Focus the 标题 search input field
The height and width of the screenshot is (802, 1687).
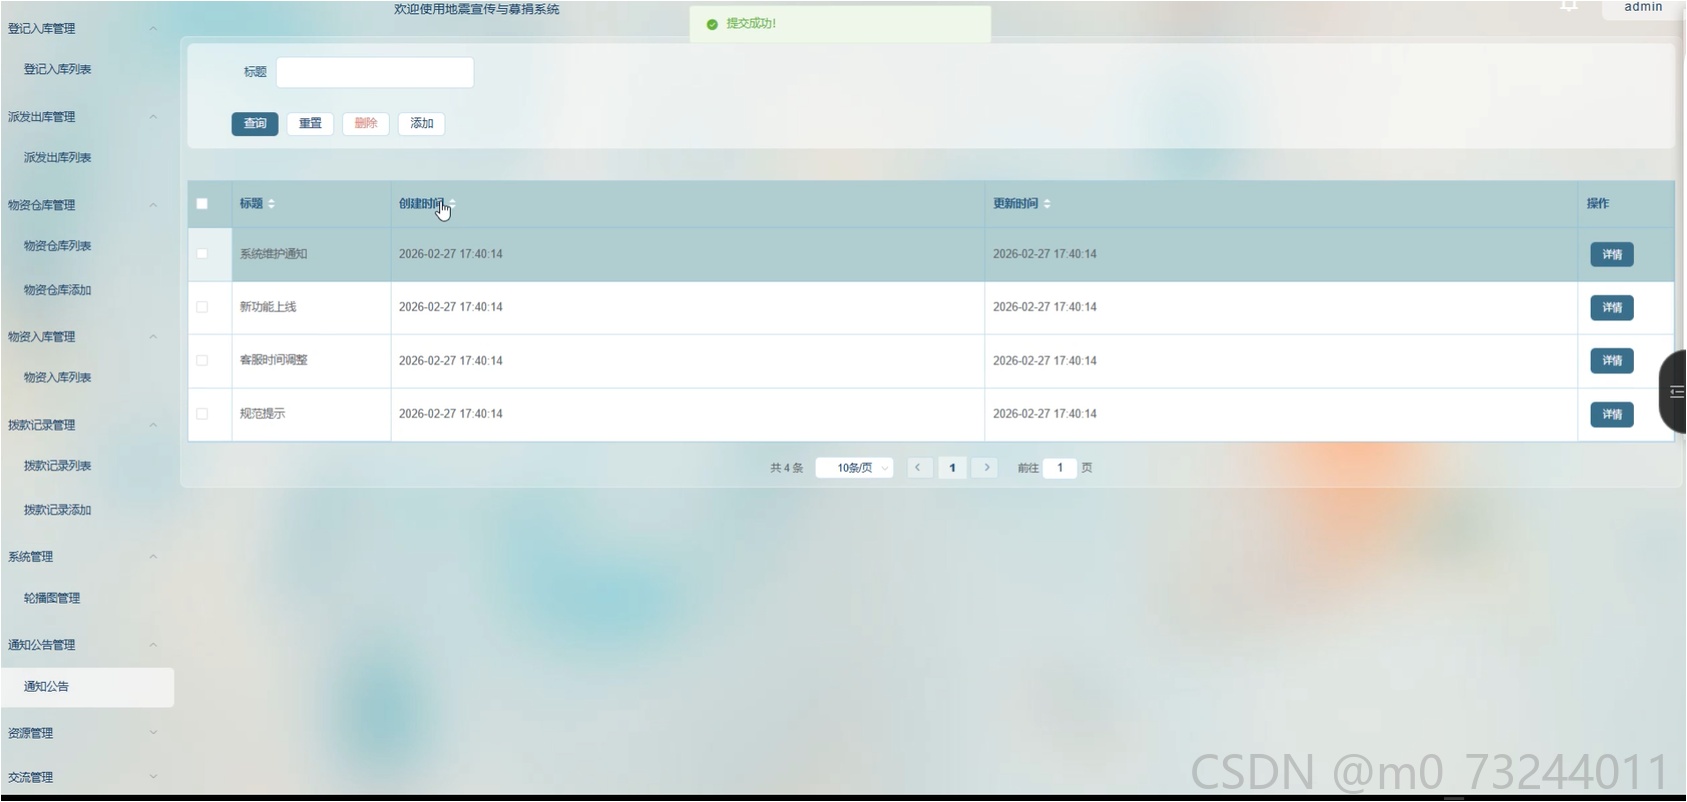click(x=375, y=72)
